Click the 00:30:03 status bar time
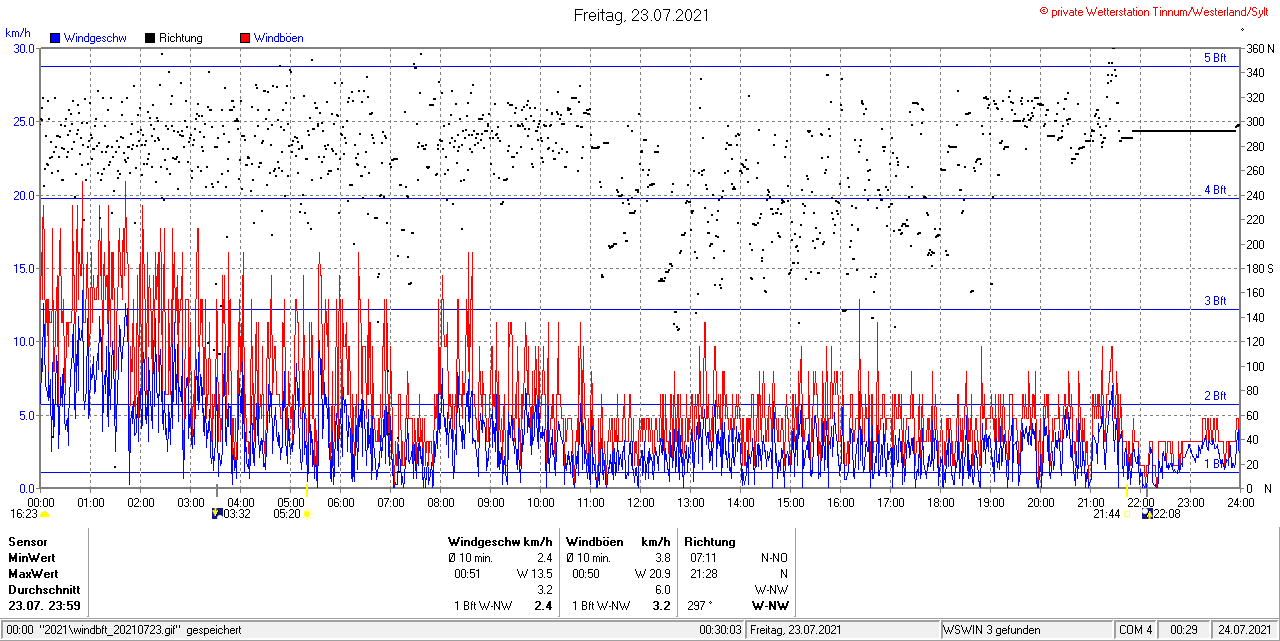1280x641 pixels. point(720,630)
